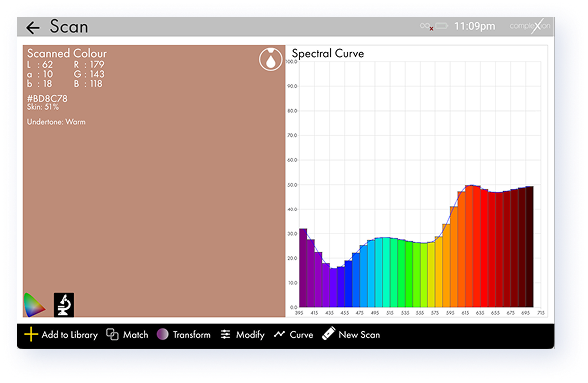Click the purple Transform circle icon

click(162, 334)
